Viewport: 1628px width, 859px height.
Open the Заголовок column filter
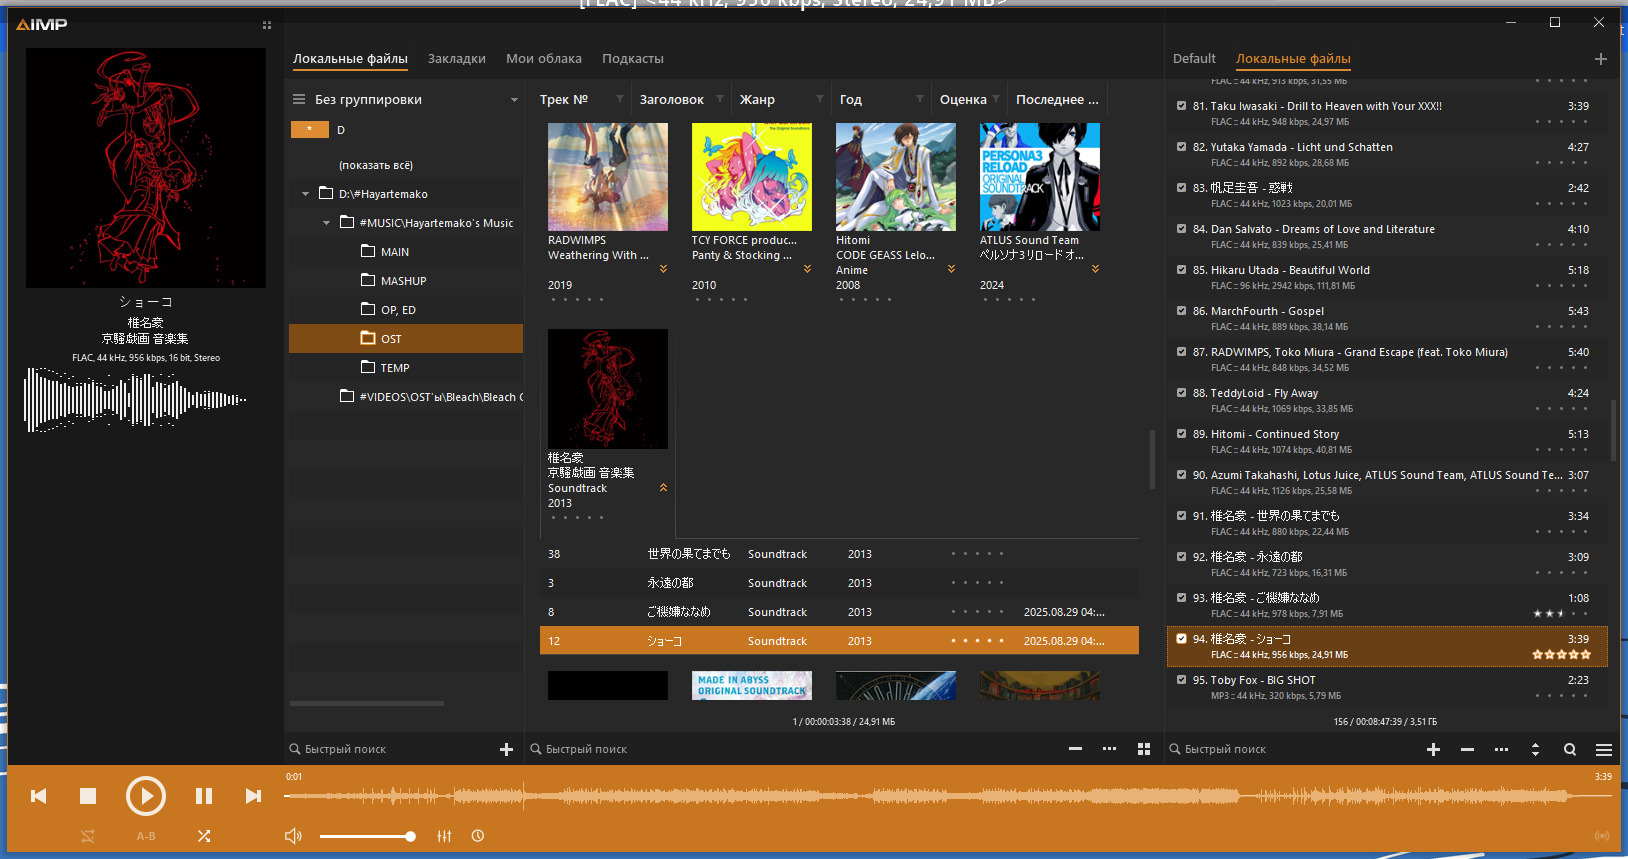pyautogui.click(x=720, y=99)
